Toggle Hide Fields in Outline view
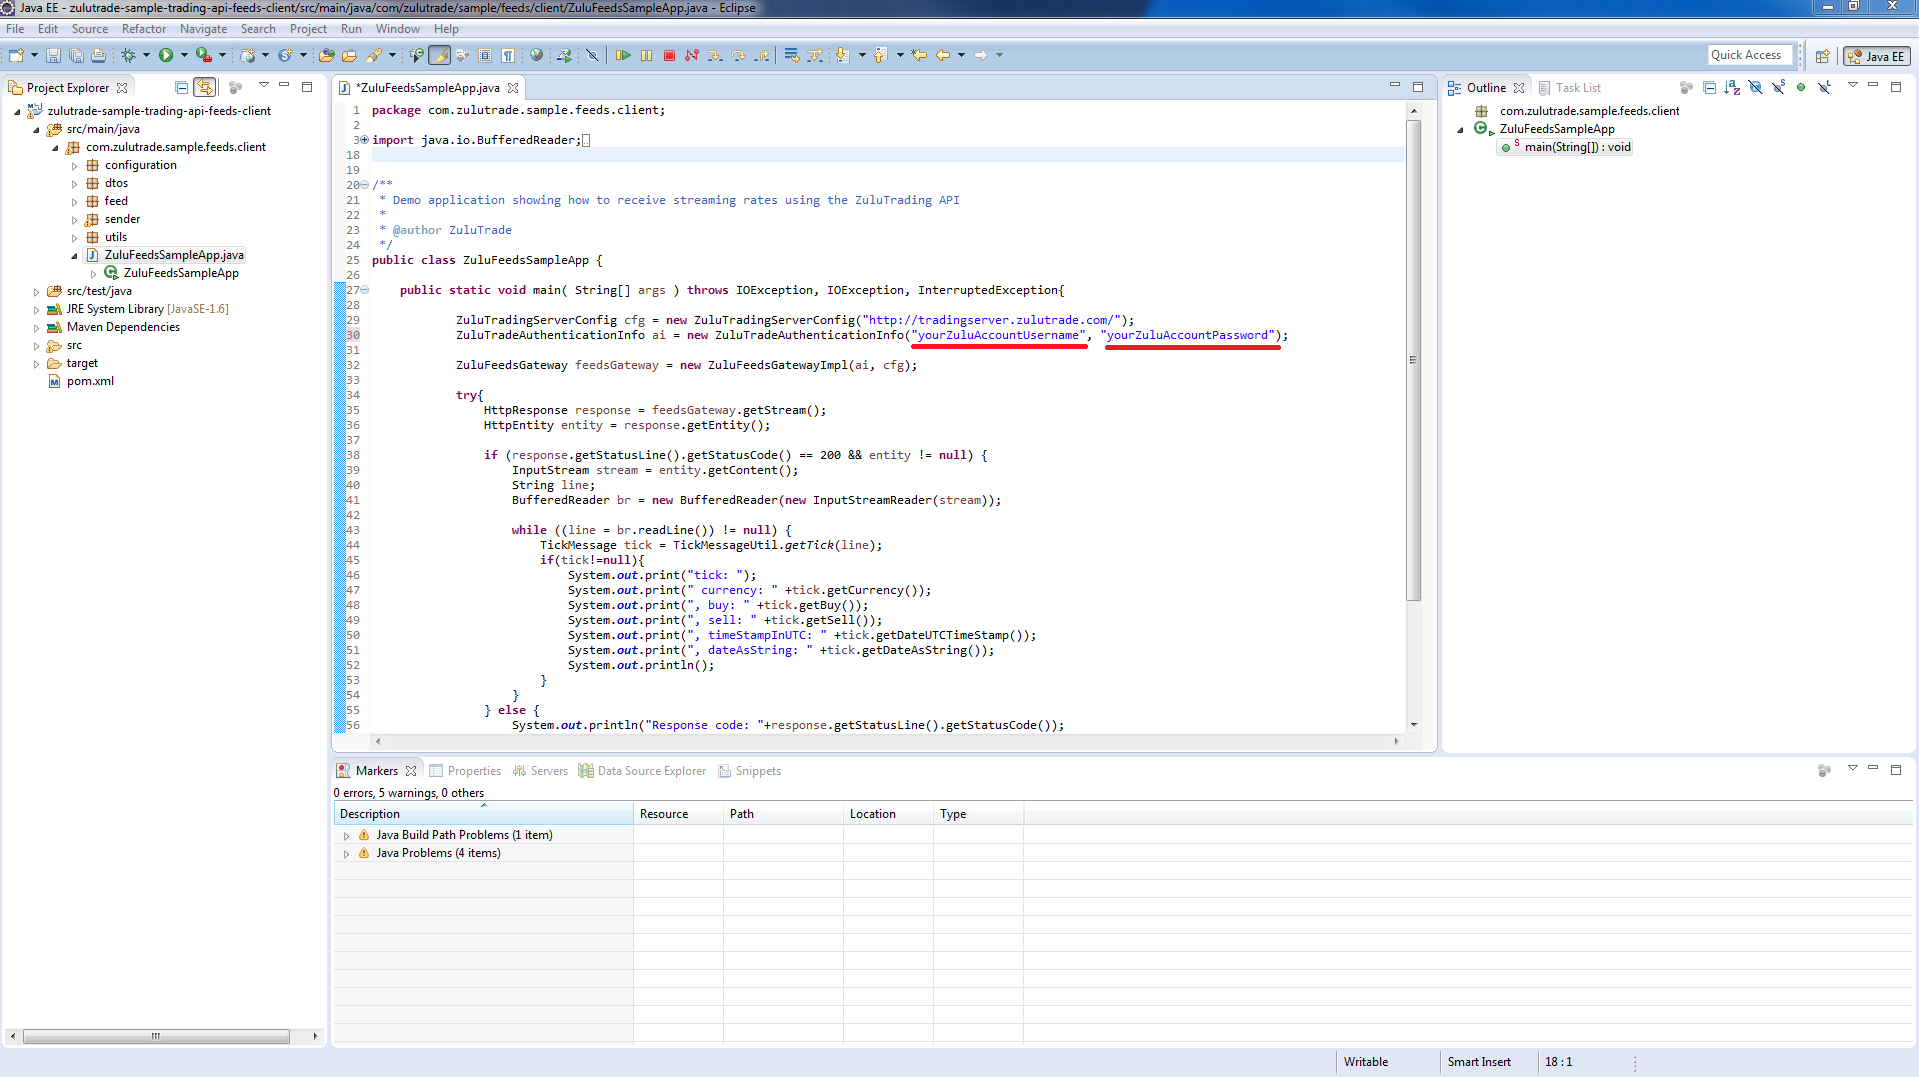This screenshot has height=1077, width=1919. tap(1755, 88)
